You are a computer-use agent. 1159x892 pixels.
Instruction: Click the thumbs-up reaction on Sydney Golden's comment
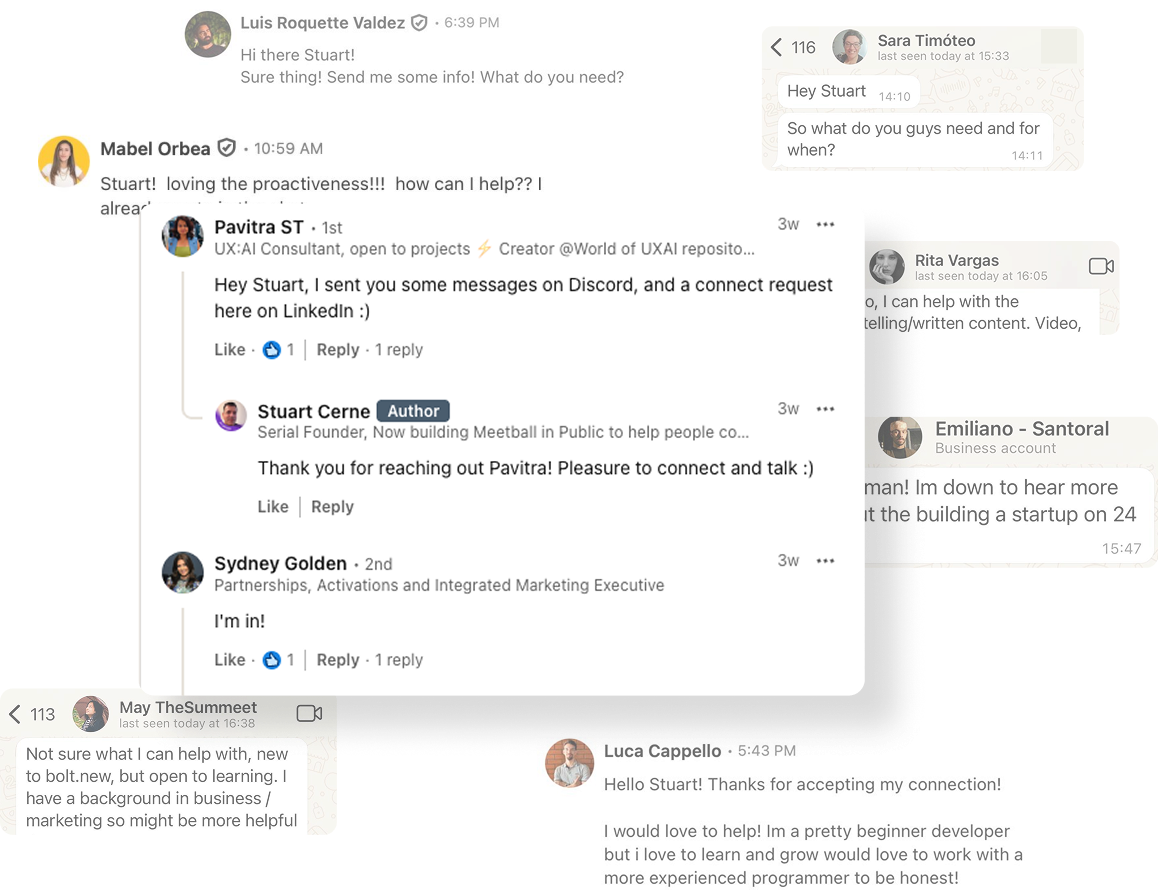[272, 660]
